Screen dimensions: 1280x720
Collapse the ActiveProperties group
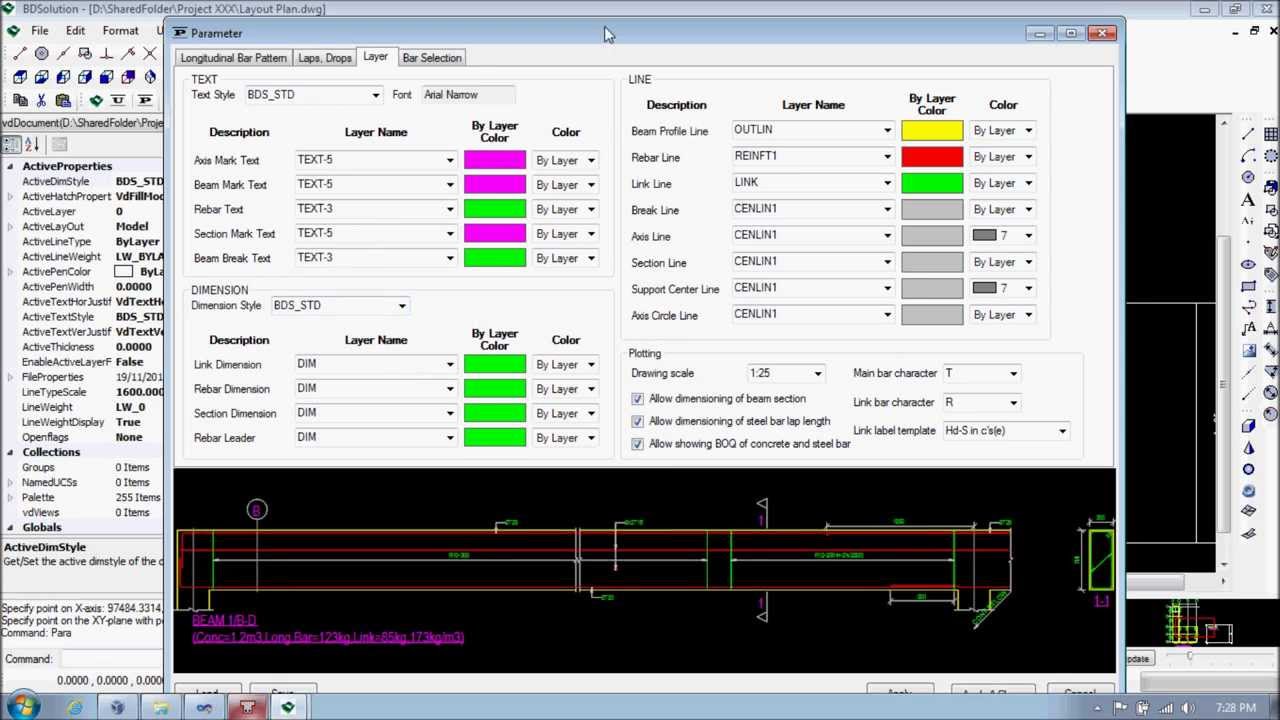10,166
